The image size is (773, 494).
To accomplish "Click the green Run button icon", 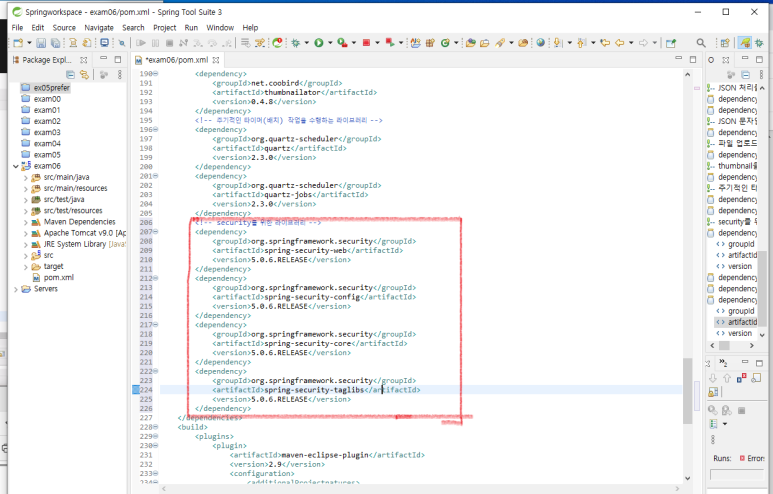I will [x=319, y=43].
